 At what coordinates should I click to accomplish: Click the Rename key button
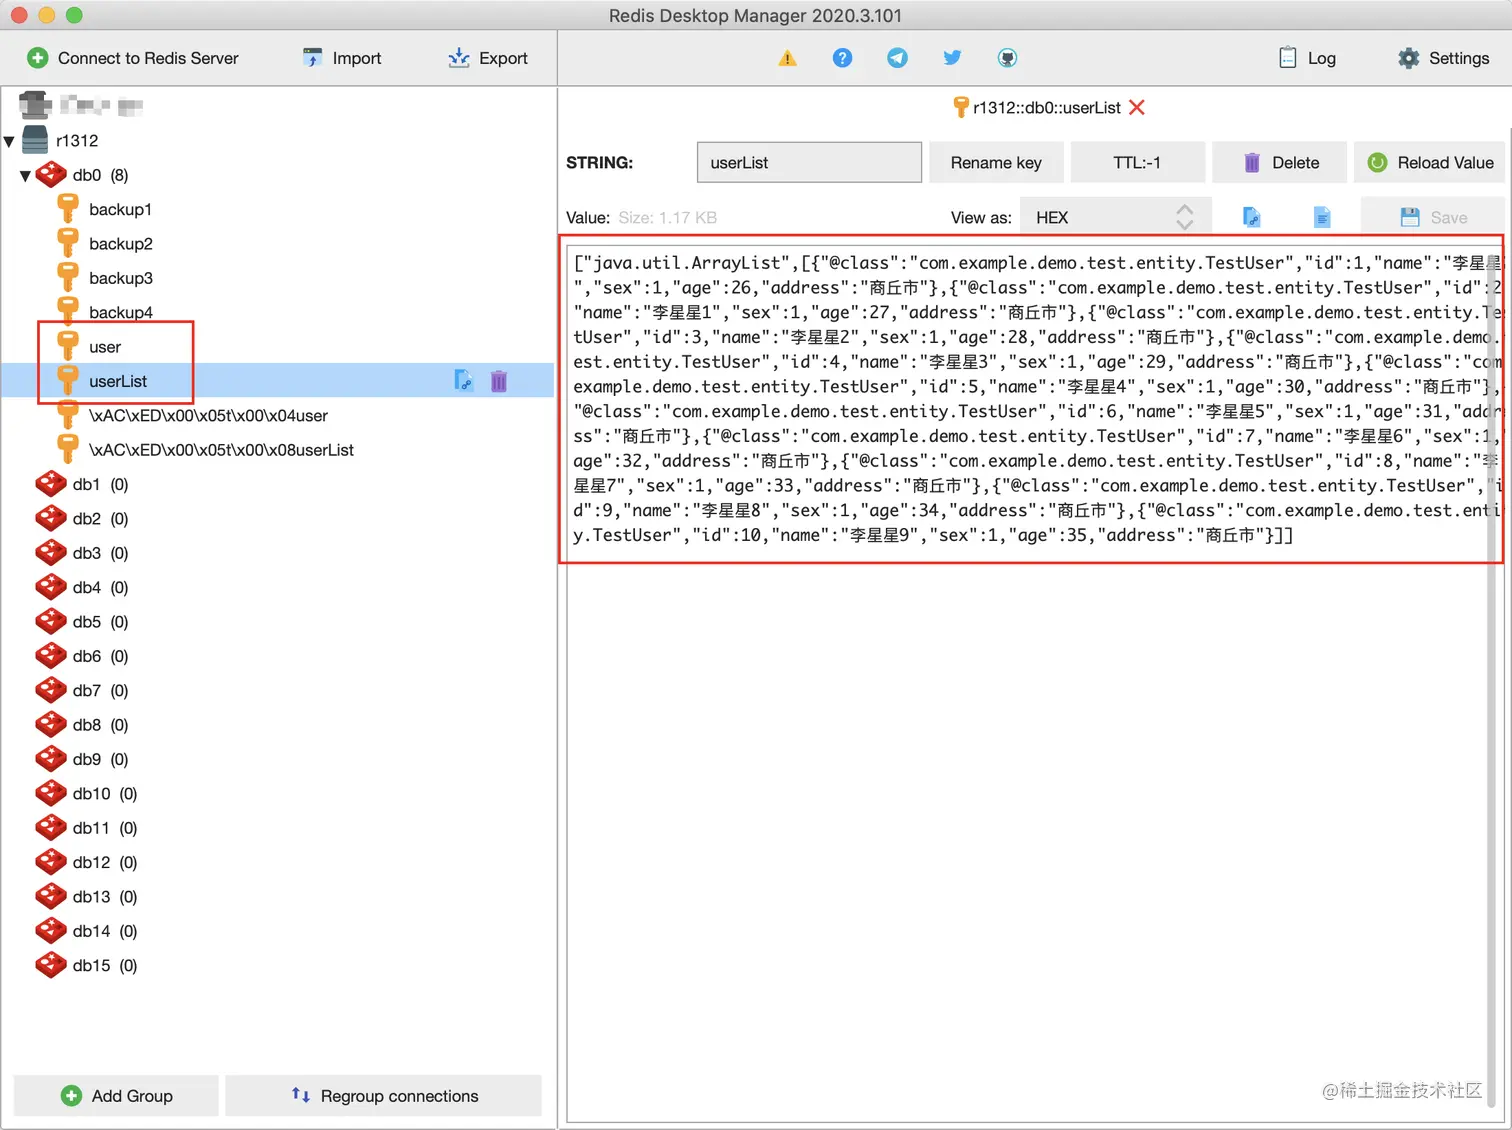click(x=996, y=162)
